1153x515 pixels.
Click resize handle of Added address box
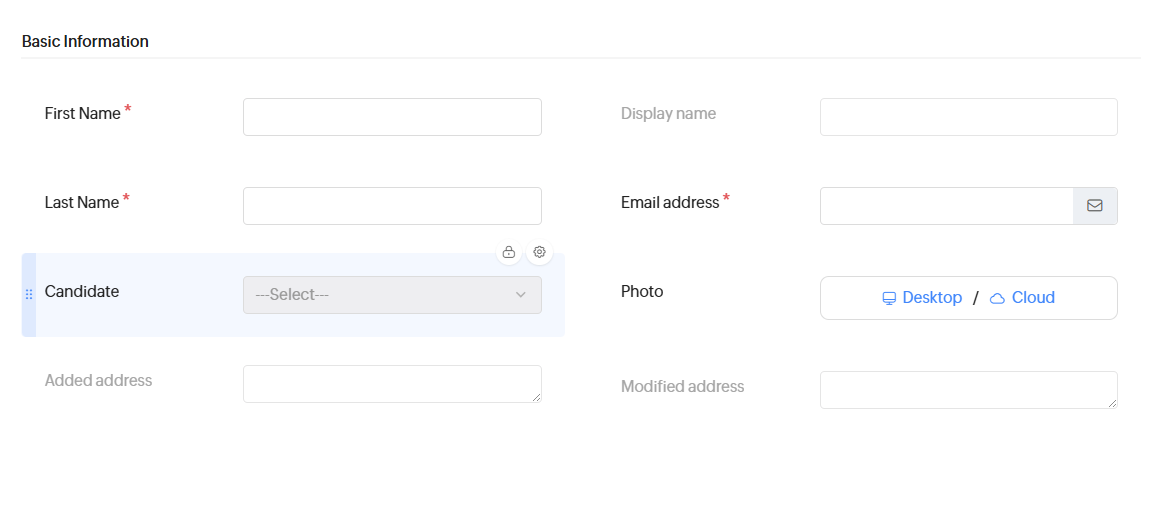click(x=536, y=397)
